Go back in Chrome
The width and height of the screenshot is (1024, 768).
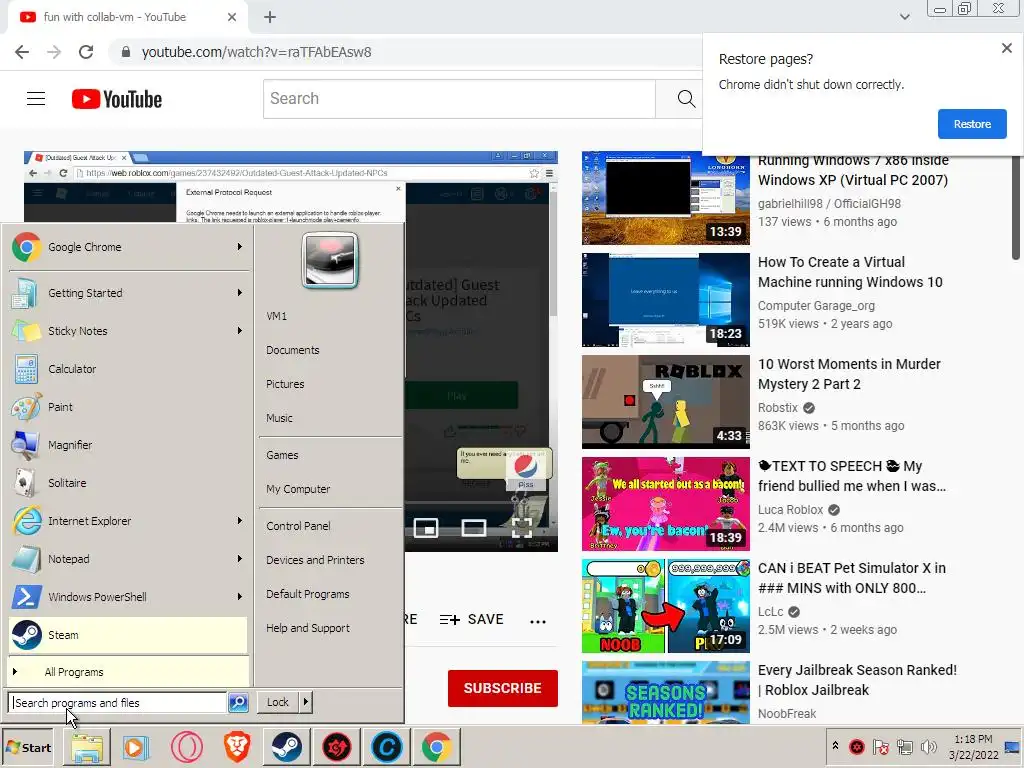click(22, 52)
